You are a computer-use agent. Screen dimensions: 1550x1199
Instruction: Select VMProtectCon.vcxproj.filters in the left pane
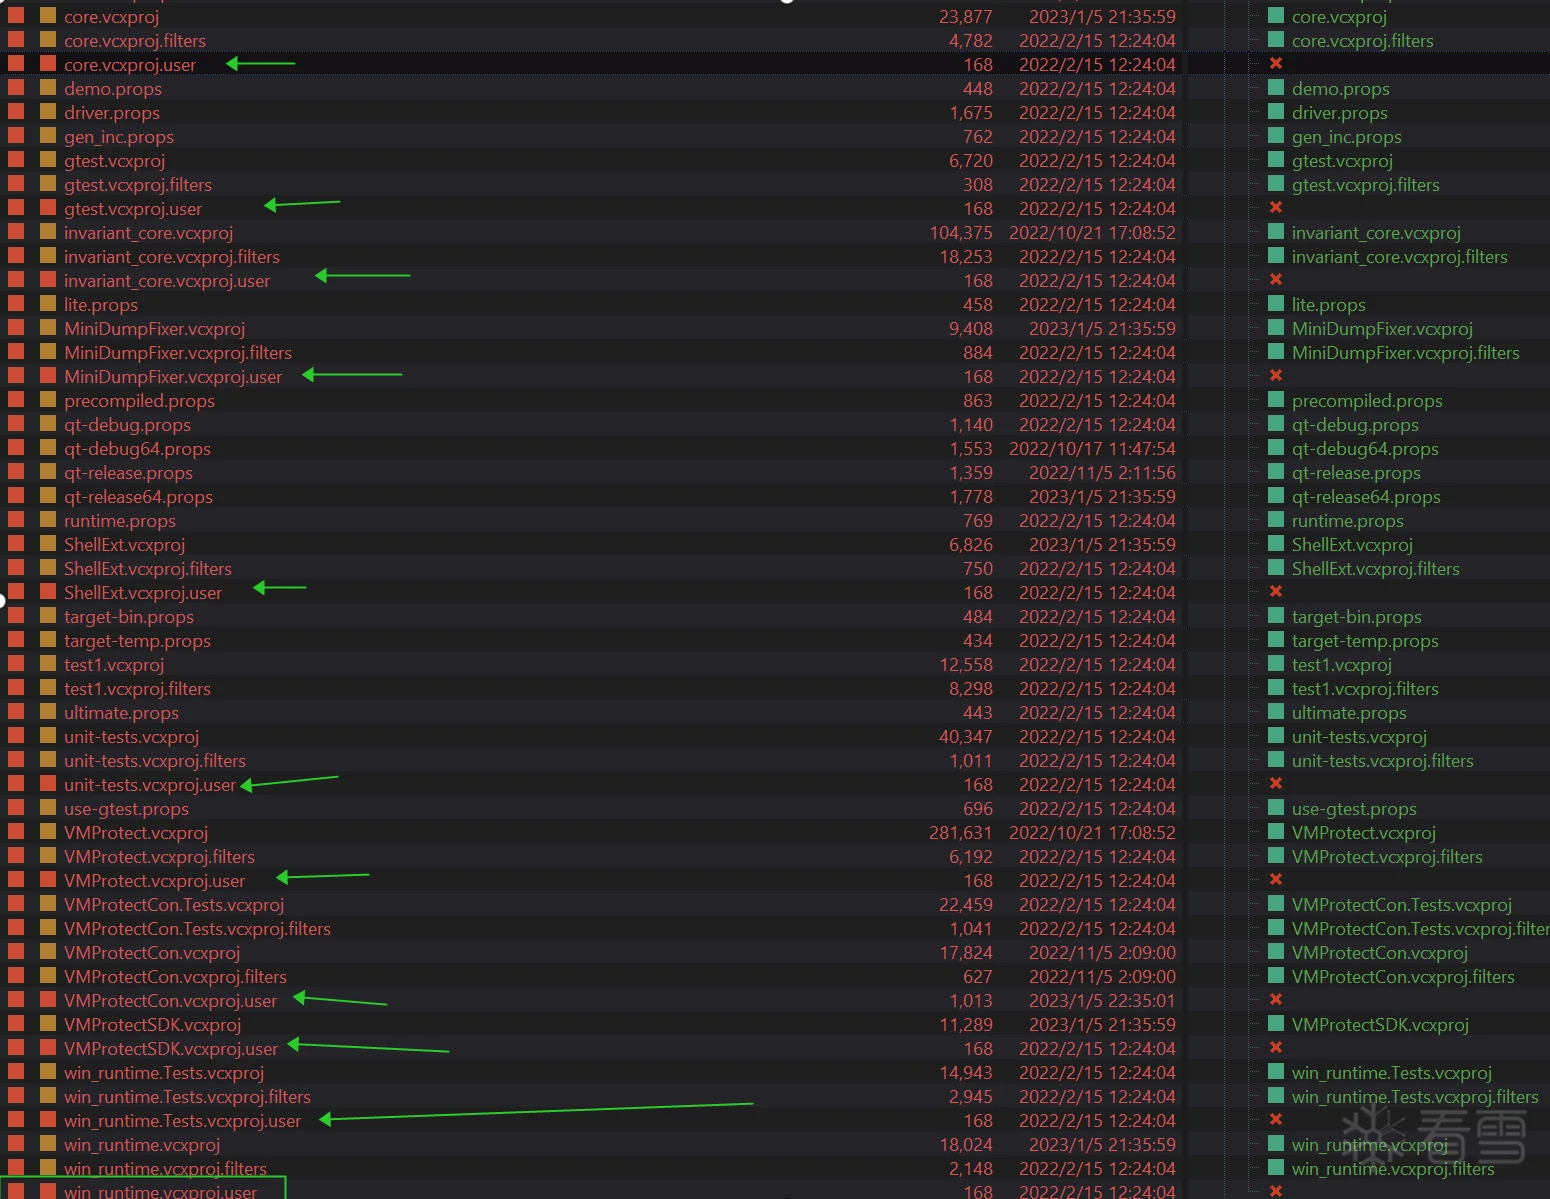175,977
